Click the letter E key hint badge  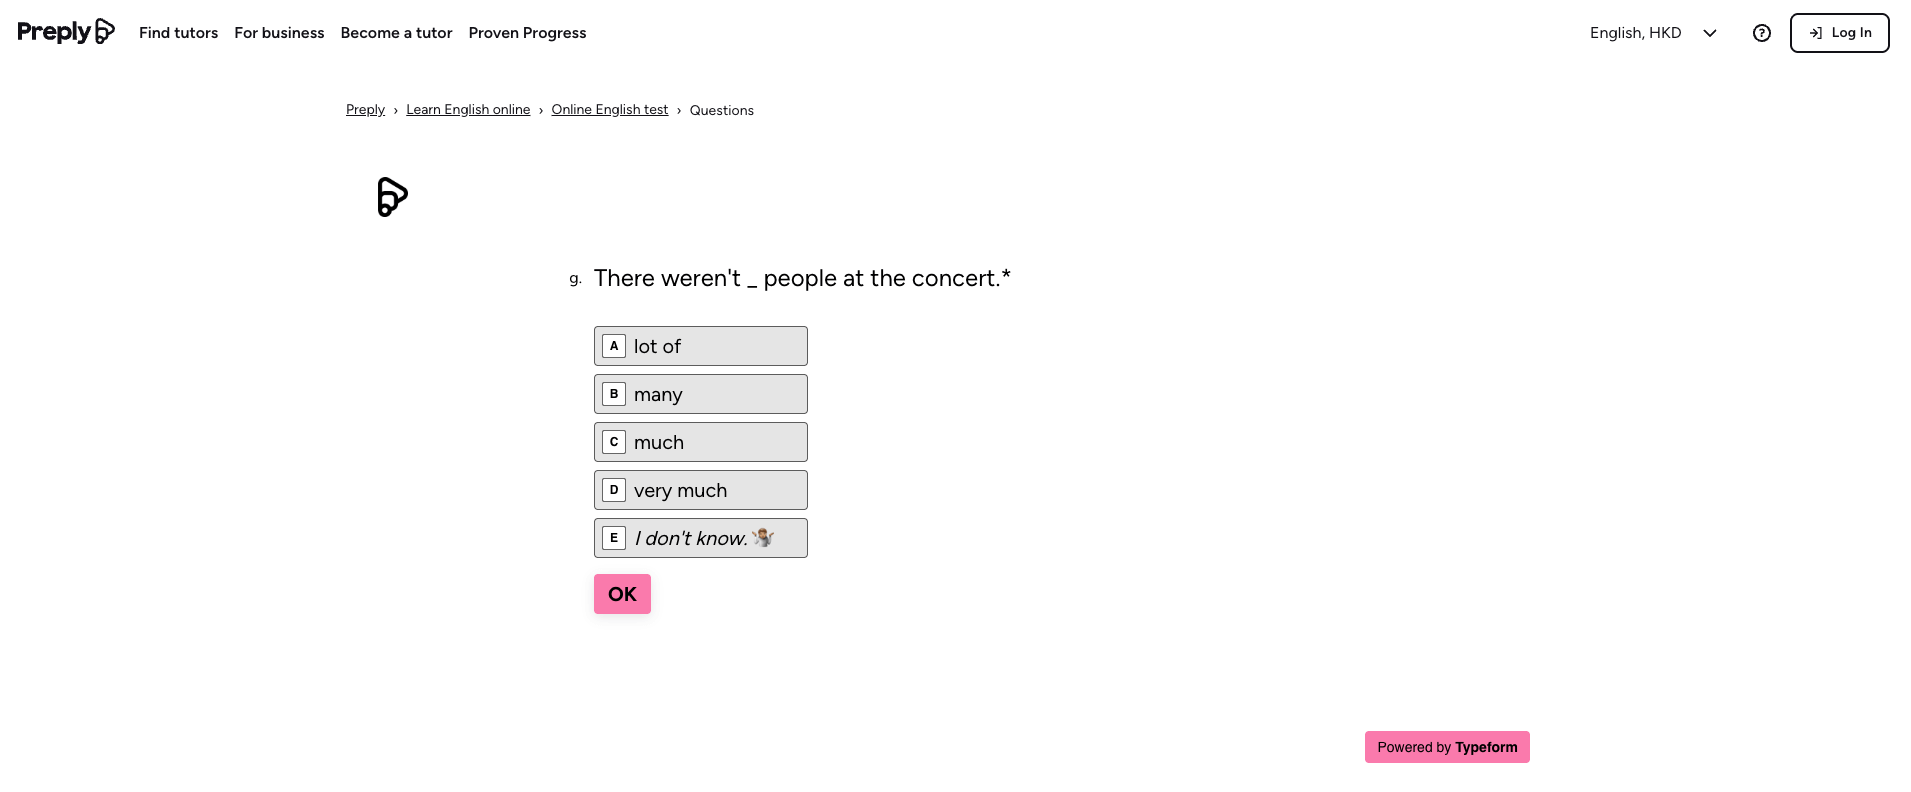[614, 538]
